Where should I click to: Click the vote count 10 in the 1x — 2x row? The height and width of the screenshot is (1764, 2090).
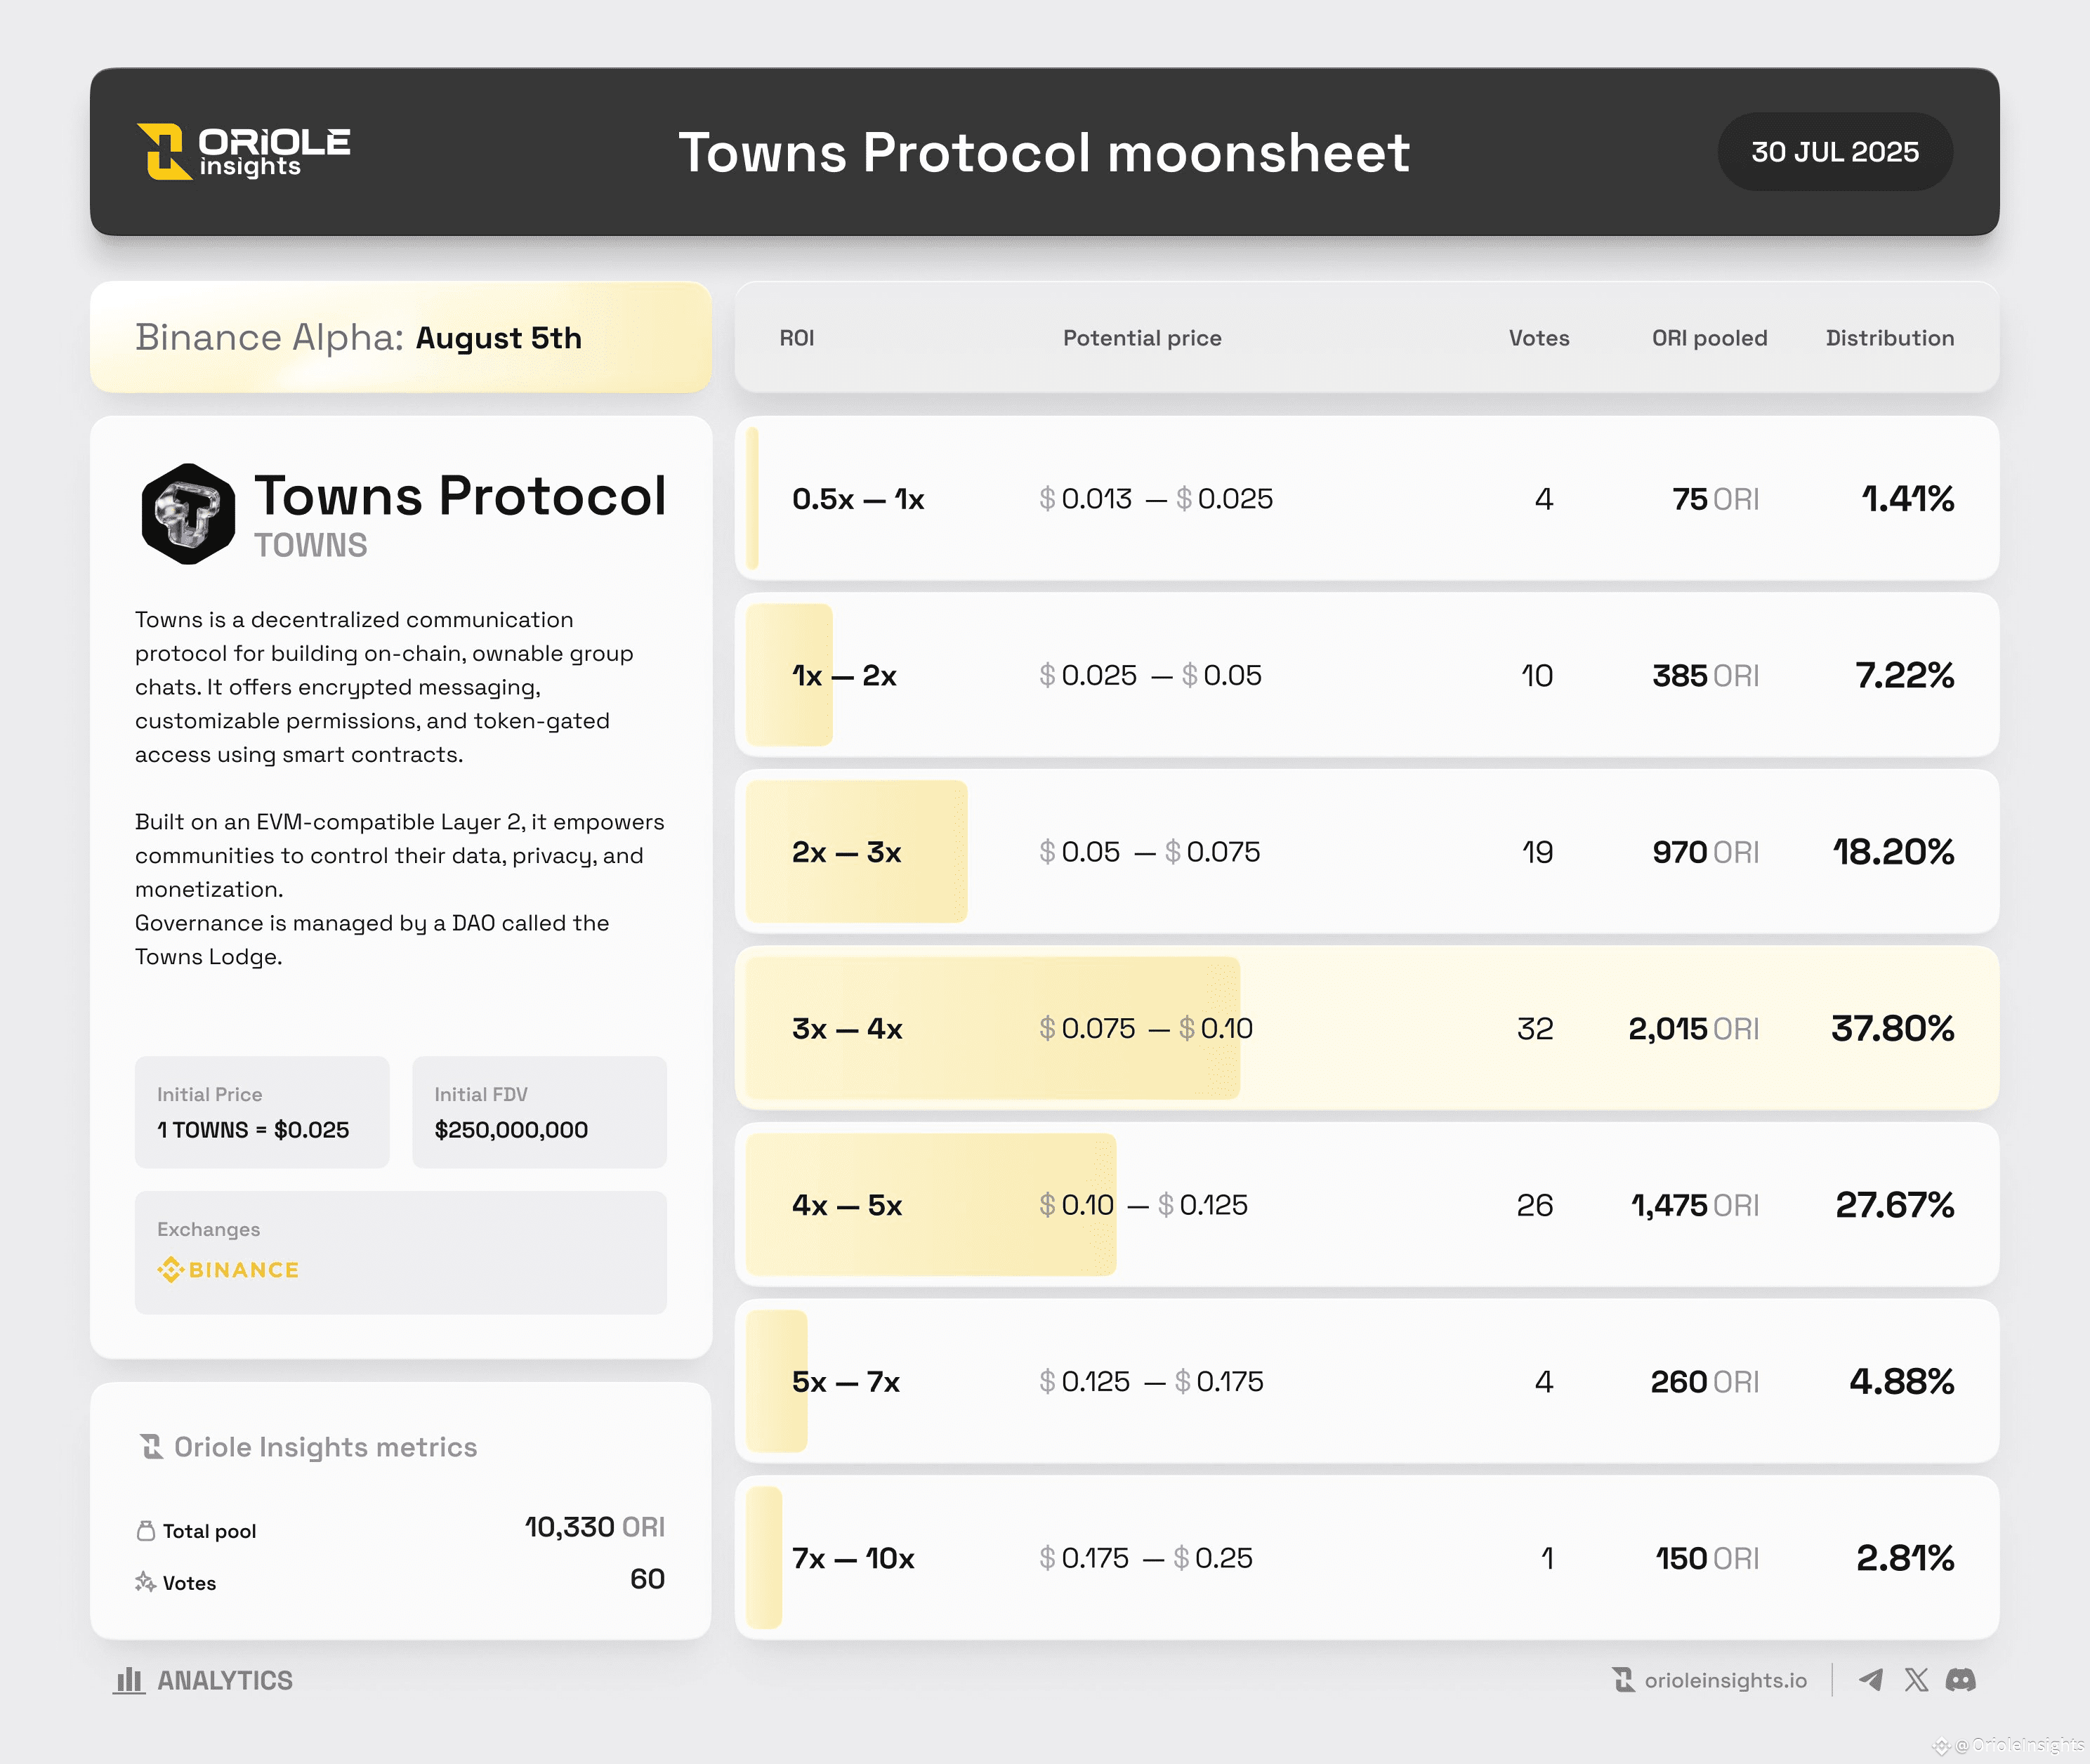tap(1537, 676)
